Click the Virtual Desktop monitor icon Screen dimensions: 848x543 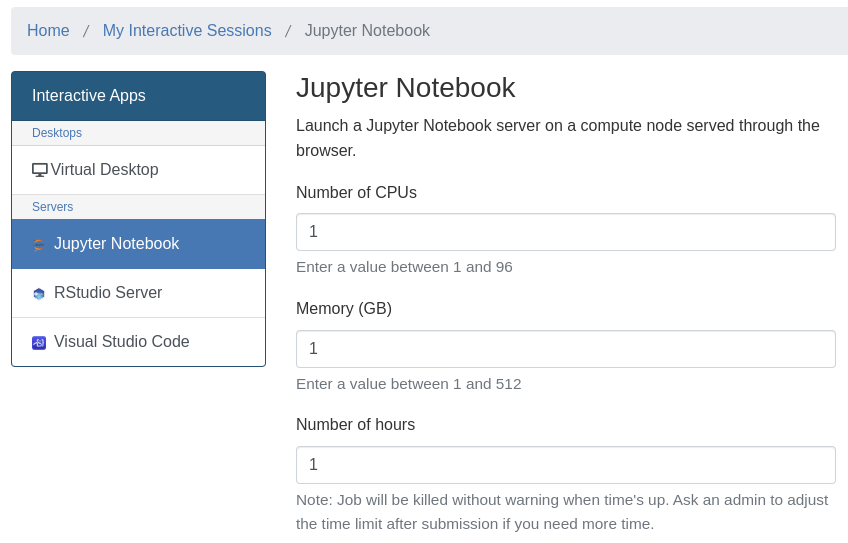pos(40,170)
